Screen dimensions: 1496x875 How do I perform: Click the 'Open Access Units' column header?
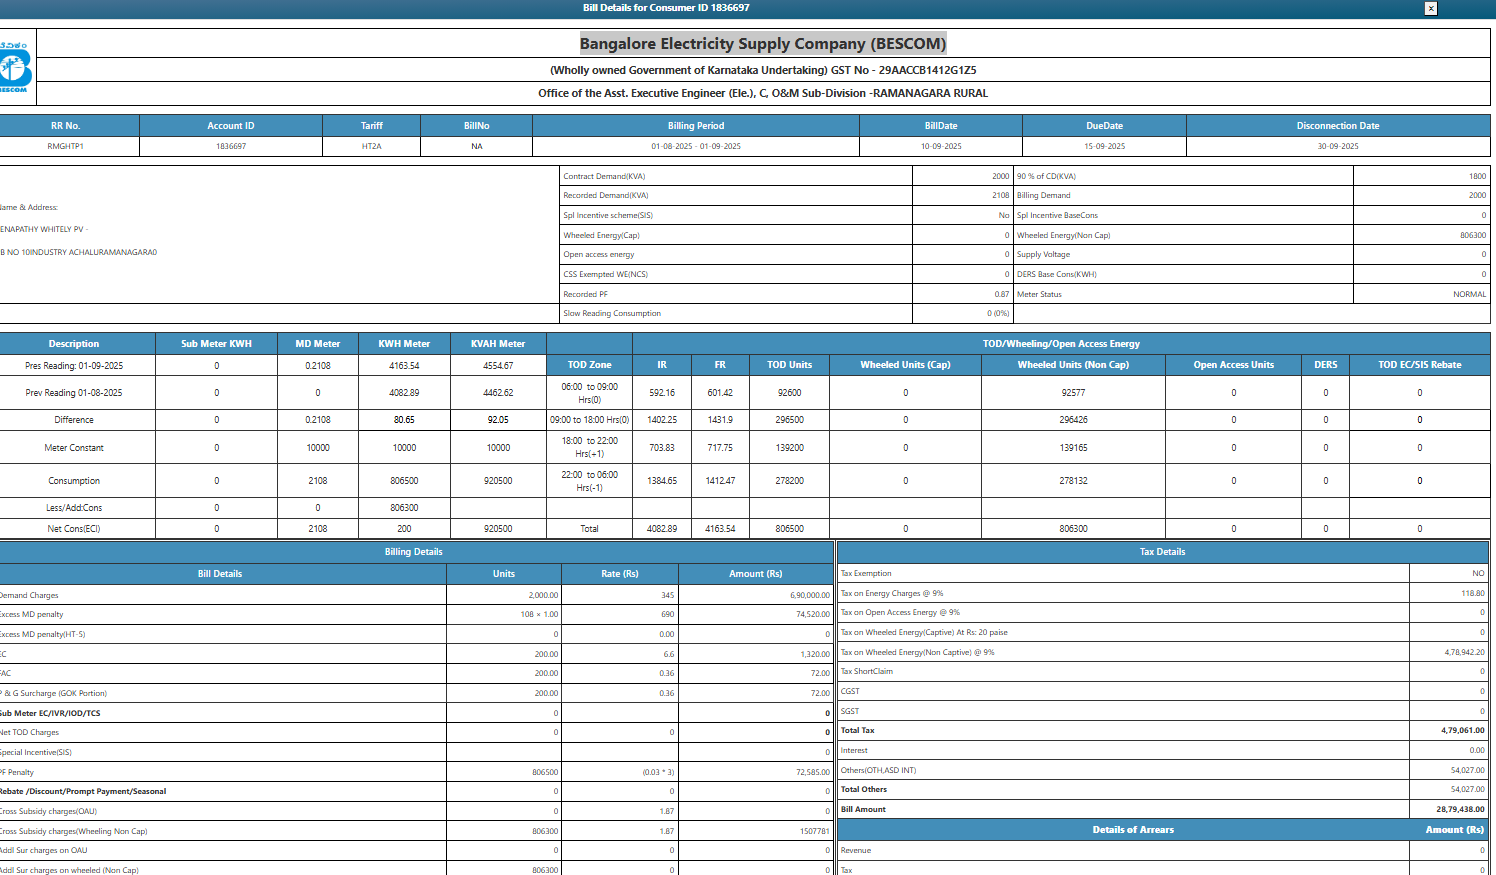click(x=1234, y=365)
